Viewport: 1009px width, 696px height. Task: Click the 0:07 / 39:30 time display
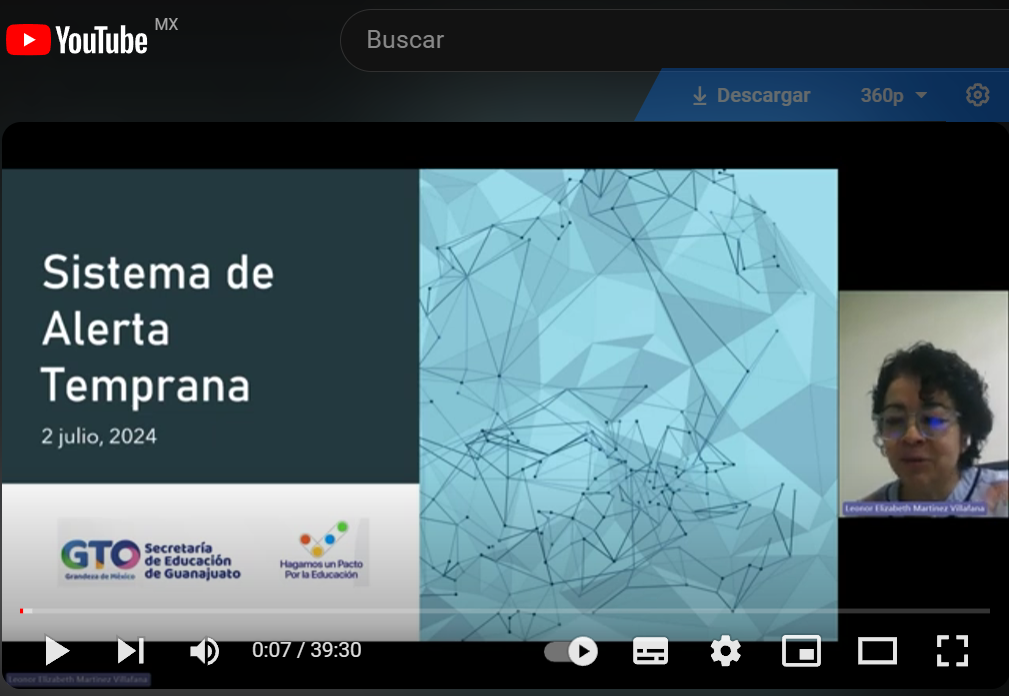click(x=306, y=651)
